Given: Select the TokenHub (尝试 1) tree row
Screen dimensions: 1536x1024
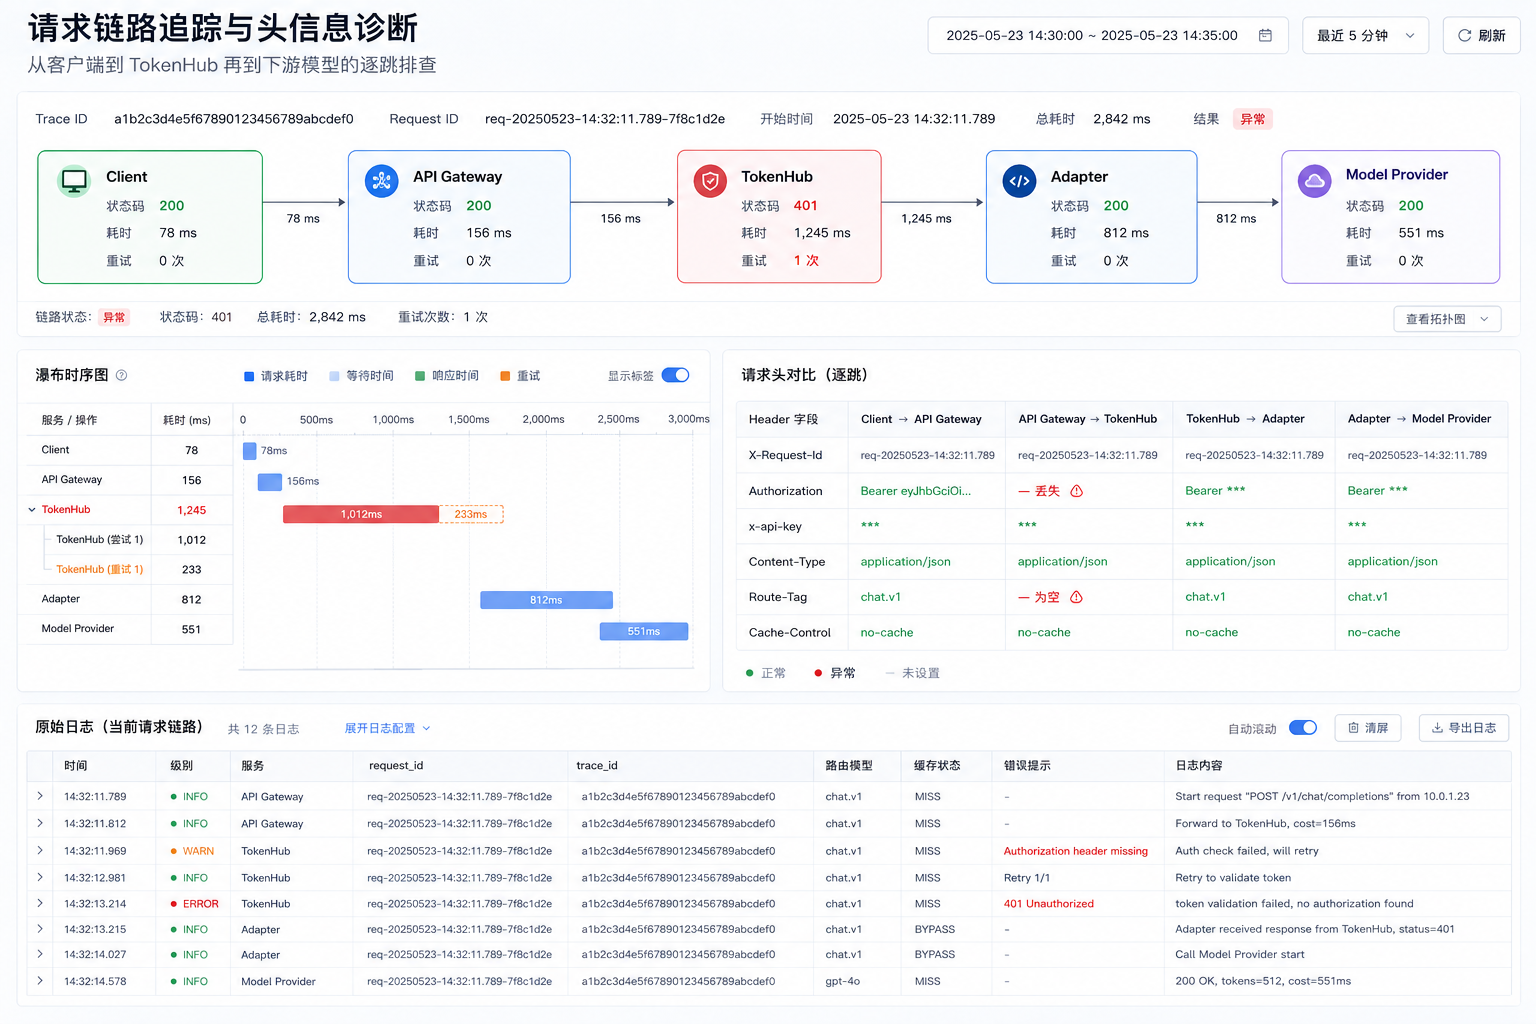Looking at the screenshot, I should 129,540.
